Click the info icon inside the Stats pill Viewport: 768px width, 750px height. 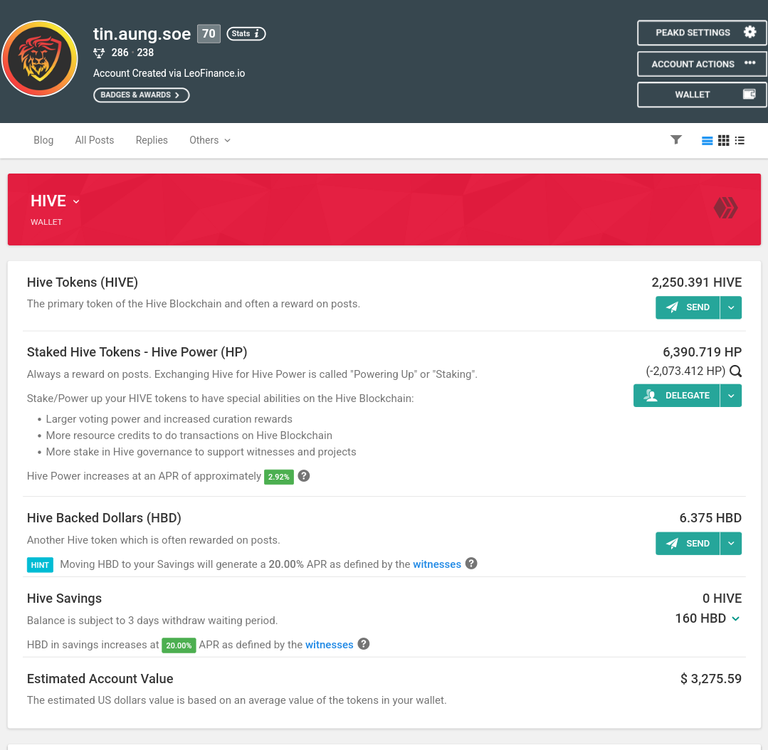point(257,34)
